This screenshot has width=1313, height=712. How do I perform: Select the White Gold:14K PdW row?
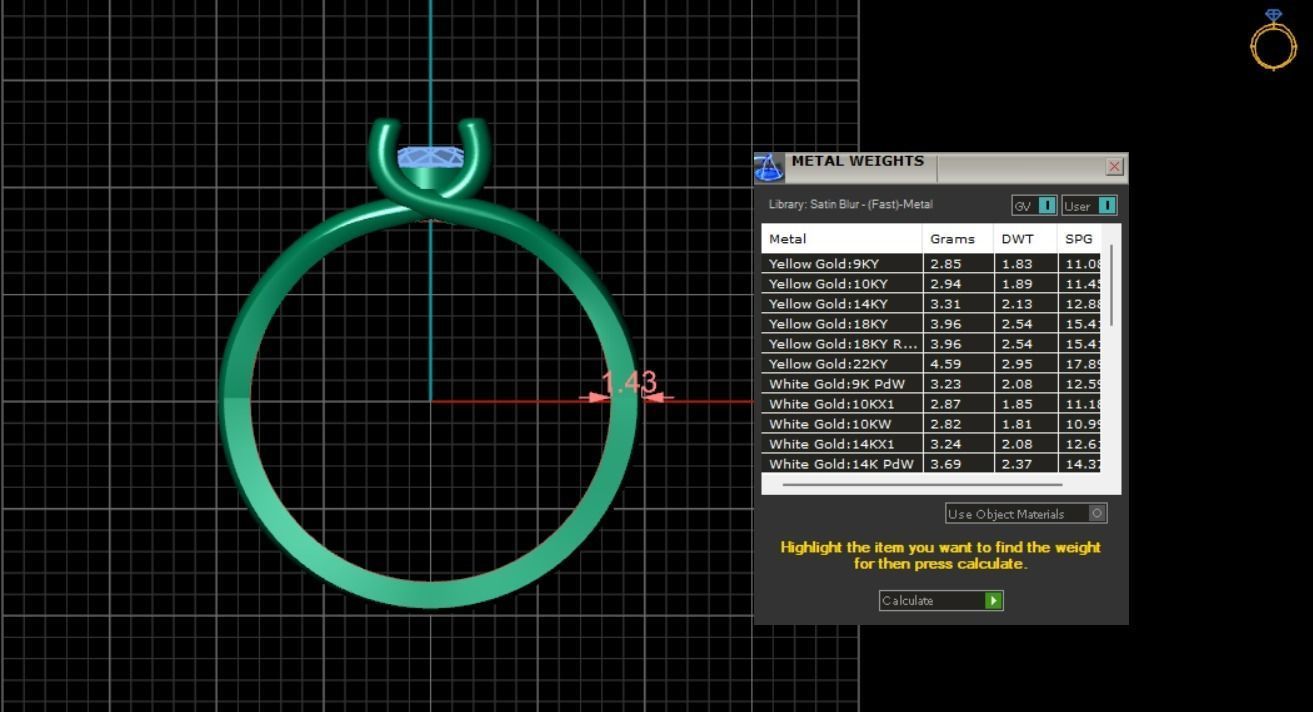(x=931, y=463)
